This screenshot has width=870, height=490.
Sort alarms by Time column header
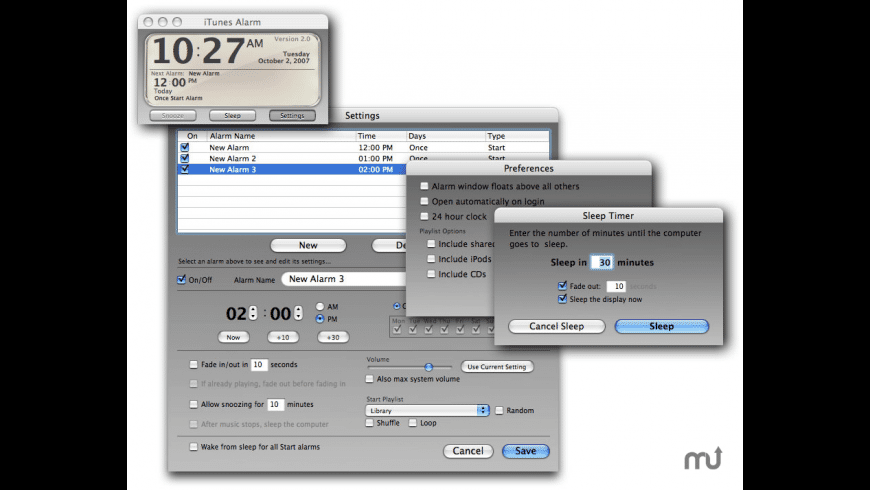point(367,136)
